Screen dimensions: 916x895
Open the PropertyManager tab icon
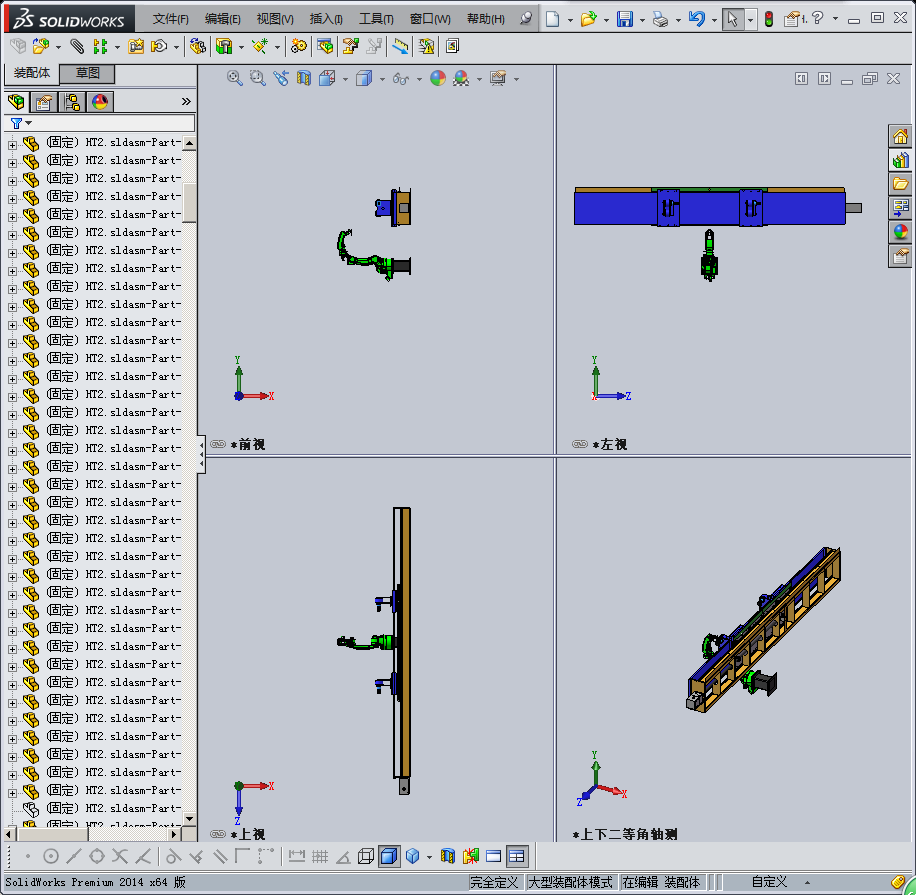[x=44, y=101]
